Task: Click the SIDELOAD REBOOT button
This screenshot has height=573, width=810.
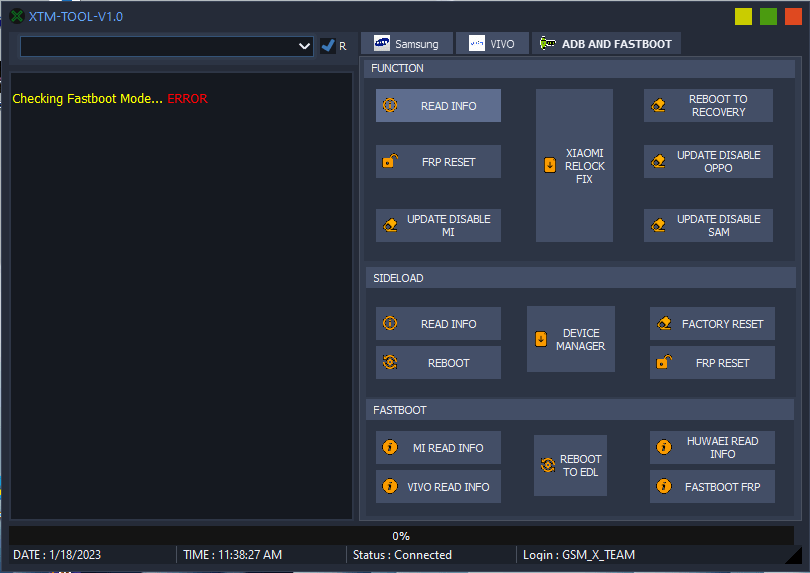Action: pyautogui.click(x=438, y=363)
